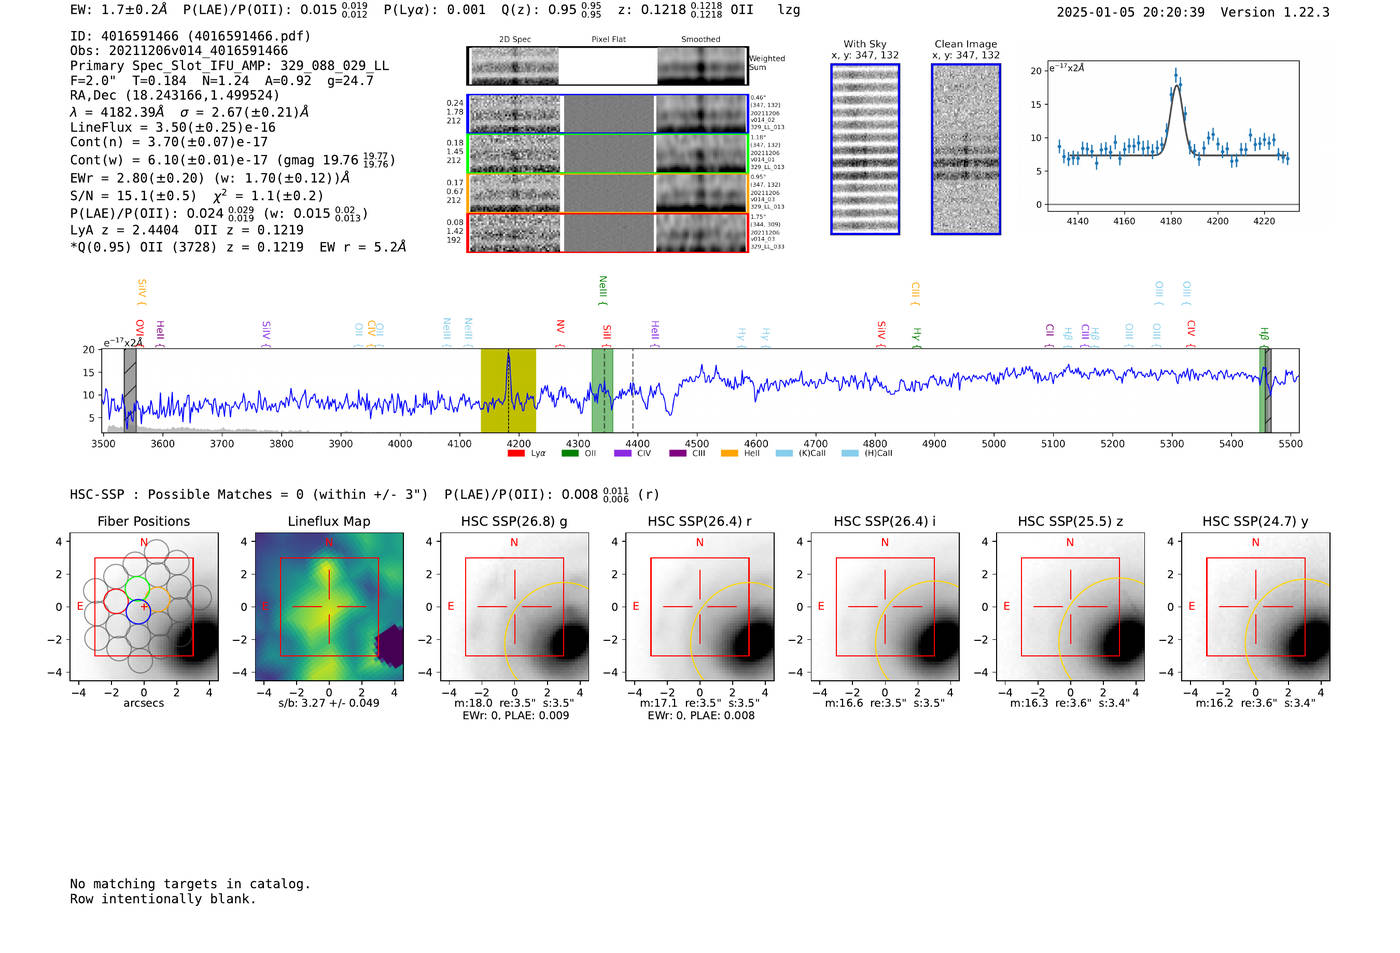Viewport: 1400px width, 953px height.
Task: Click the dashed vertical line near 4390
Action: click(633, 391)
